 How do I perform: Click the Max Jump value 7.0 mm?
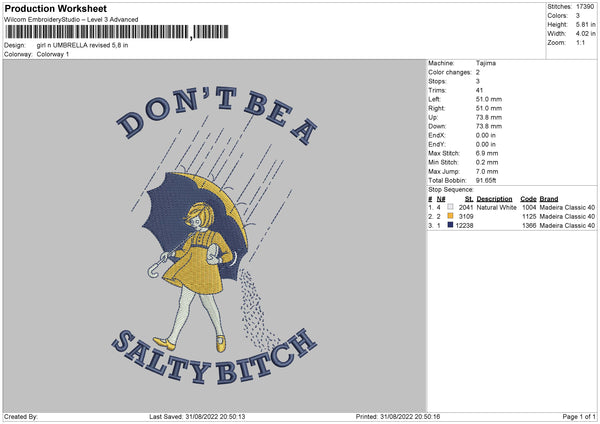point(487,171)
